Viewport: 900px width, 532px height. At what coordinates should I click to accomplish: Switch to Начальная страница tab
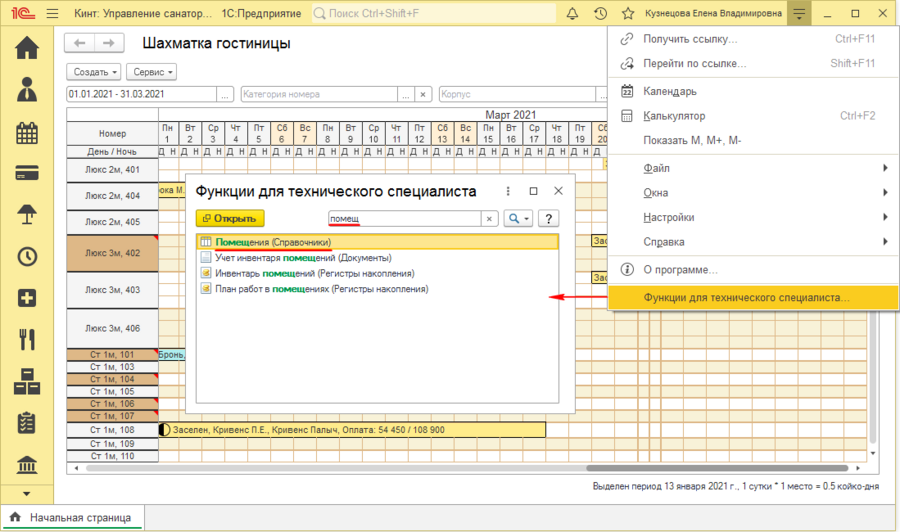click(72, 518)
